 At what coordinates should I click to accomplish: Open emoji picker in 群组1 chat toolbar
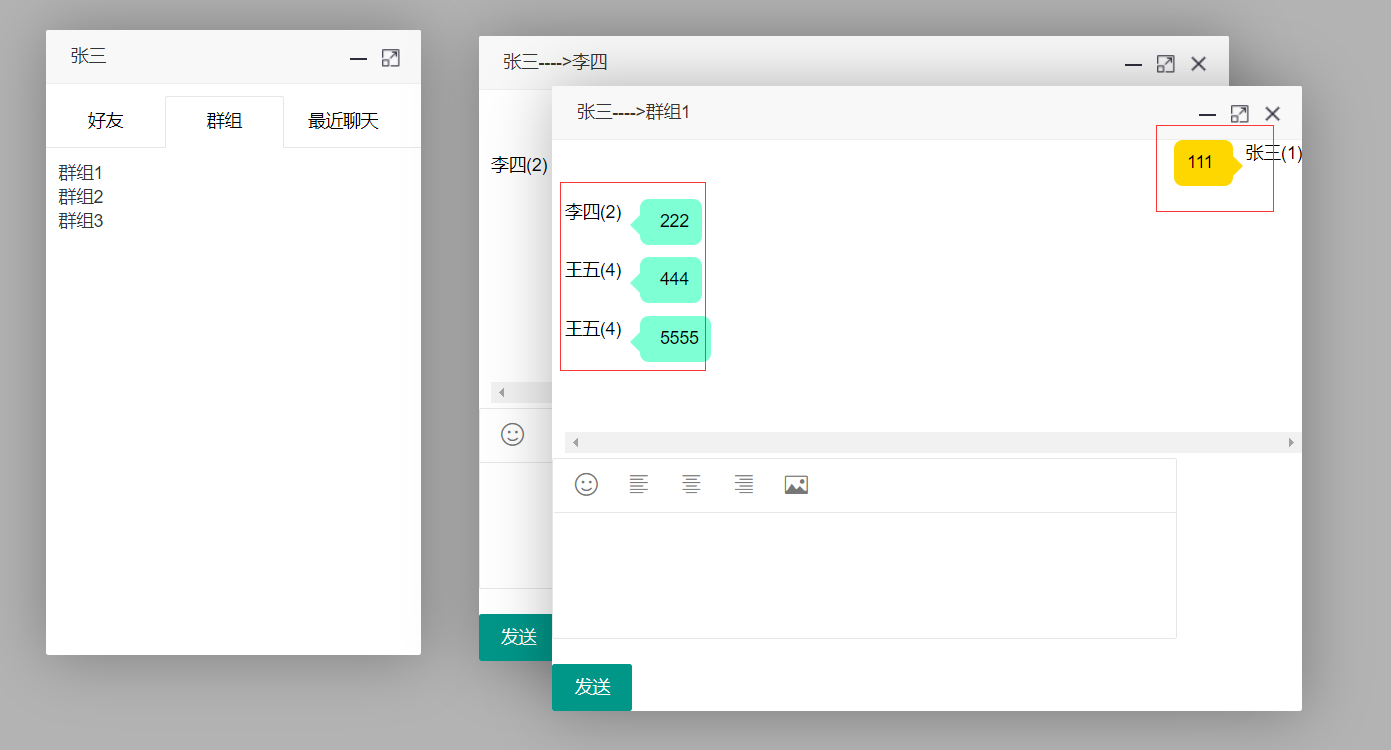tap(586, 485)
